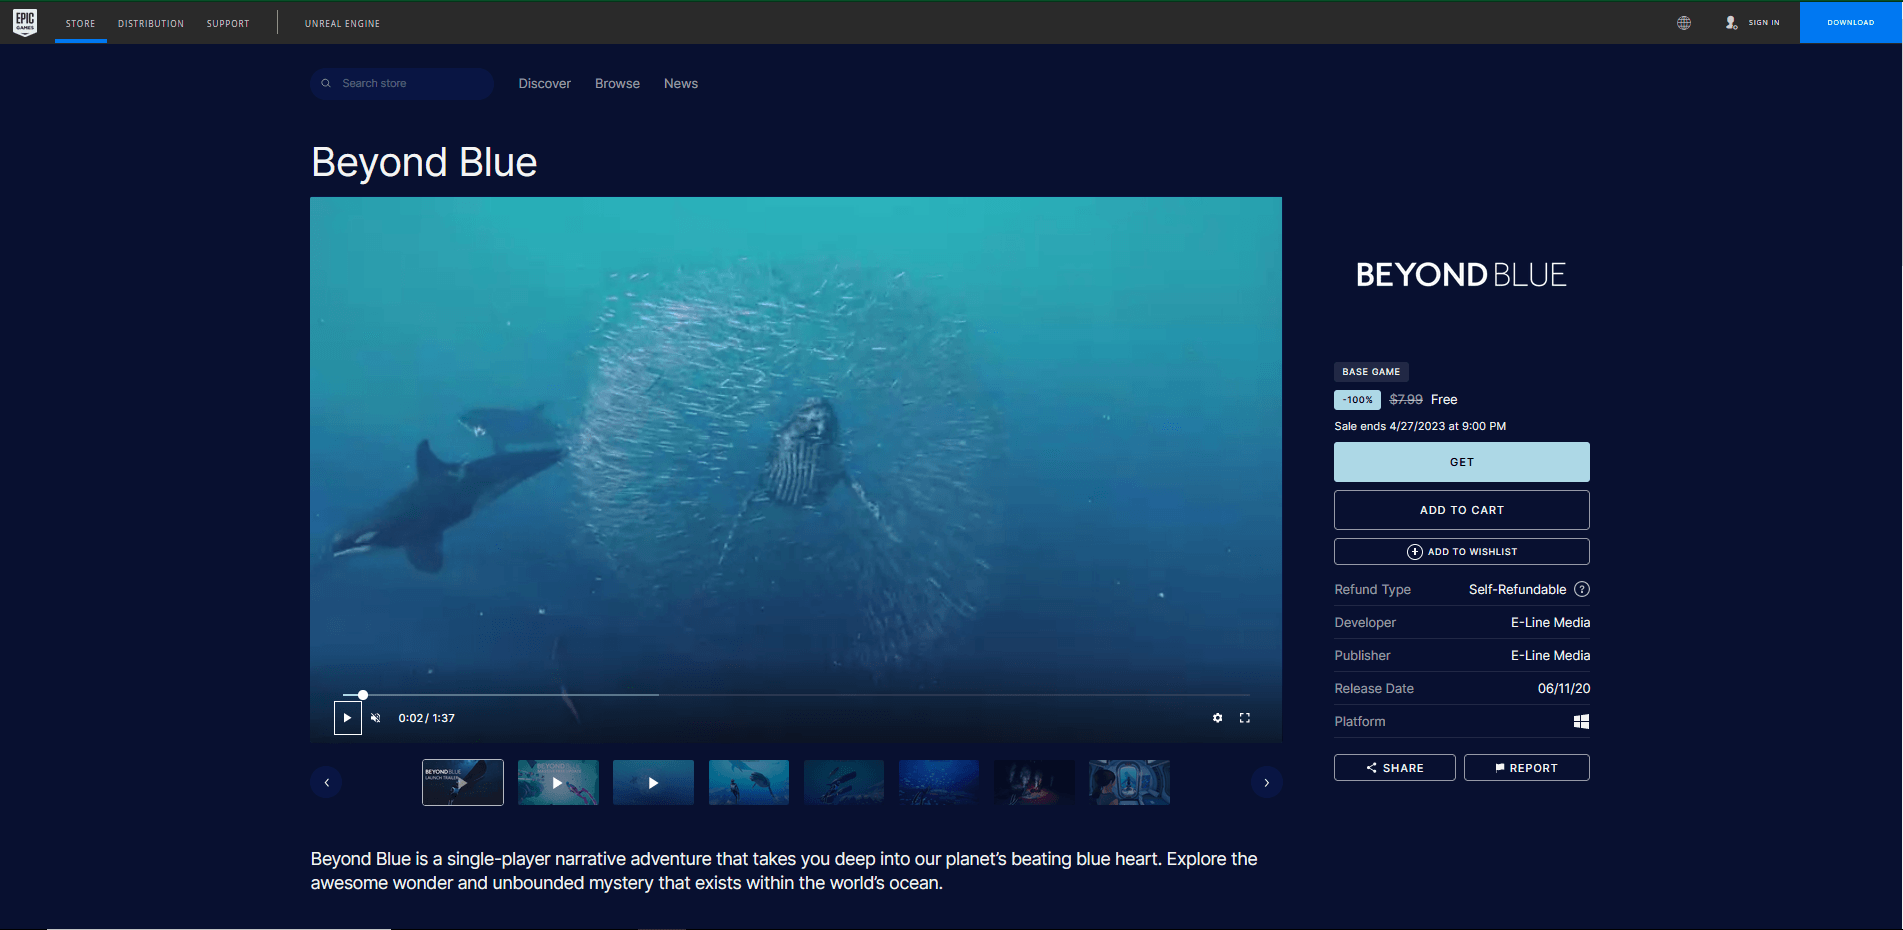Select the second video thumbnail with pink diver
Image resolution: width=1903 pixels, height=930 pixels.
[558, 783]
